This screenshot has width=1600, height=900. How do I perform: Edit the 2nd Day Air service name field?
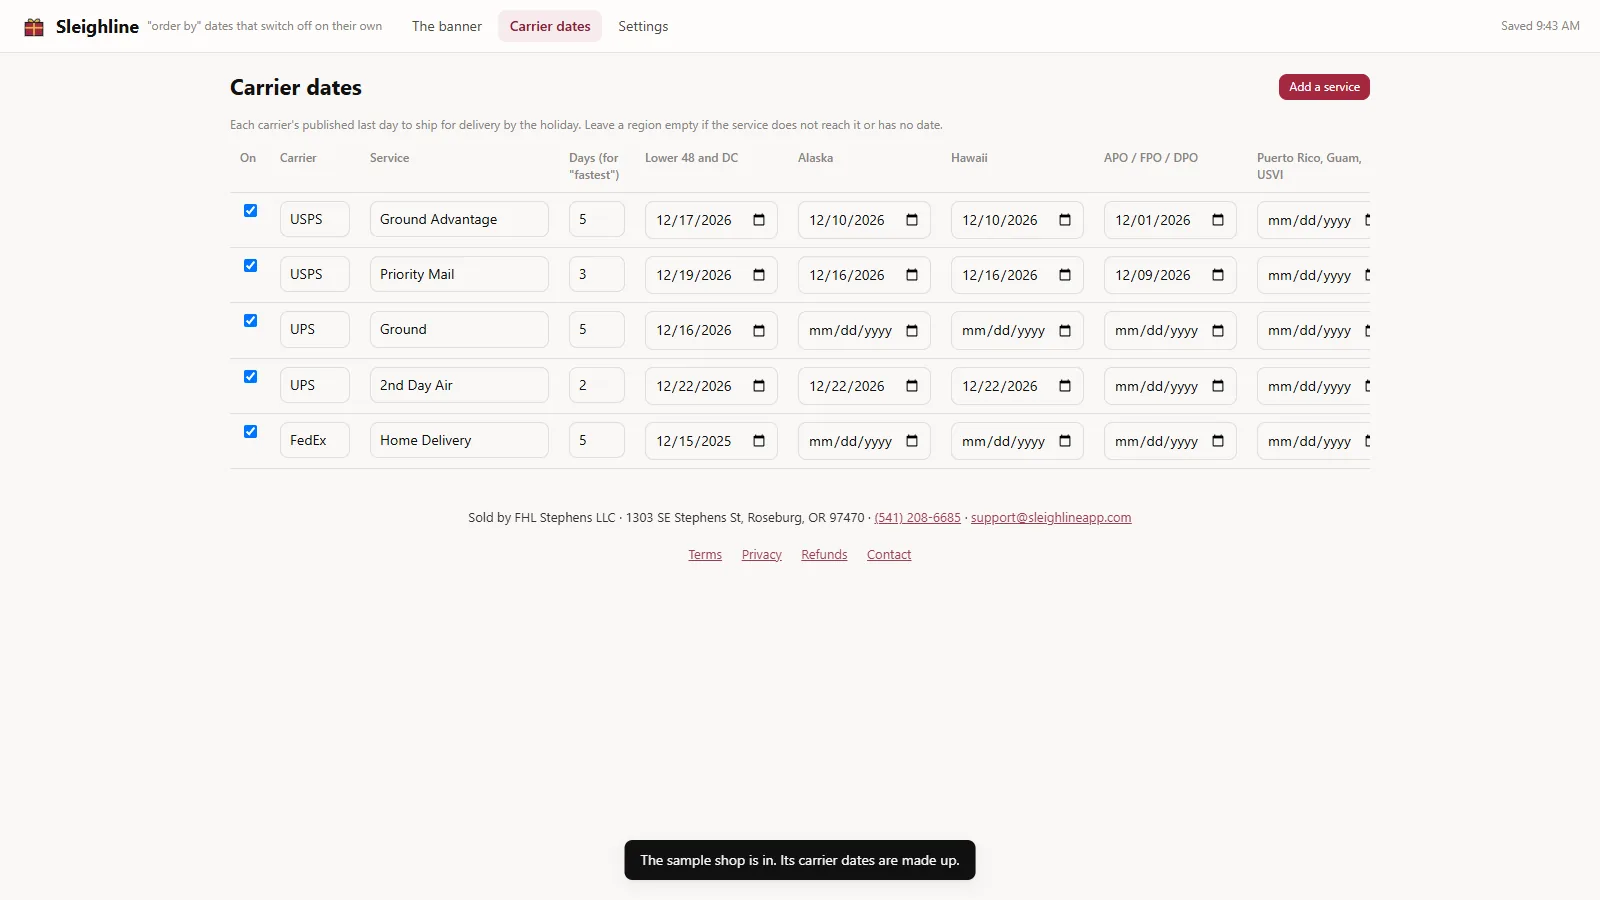(459, 385)
